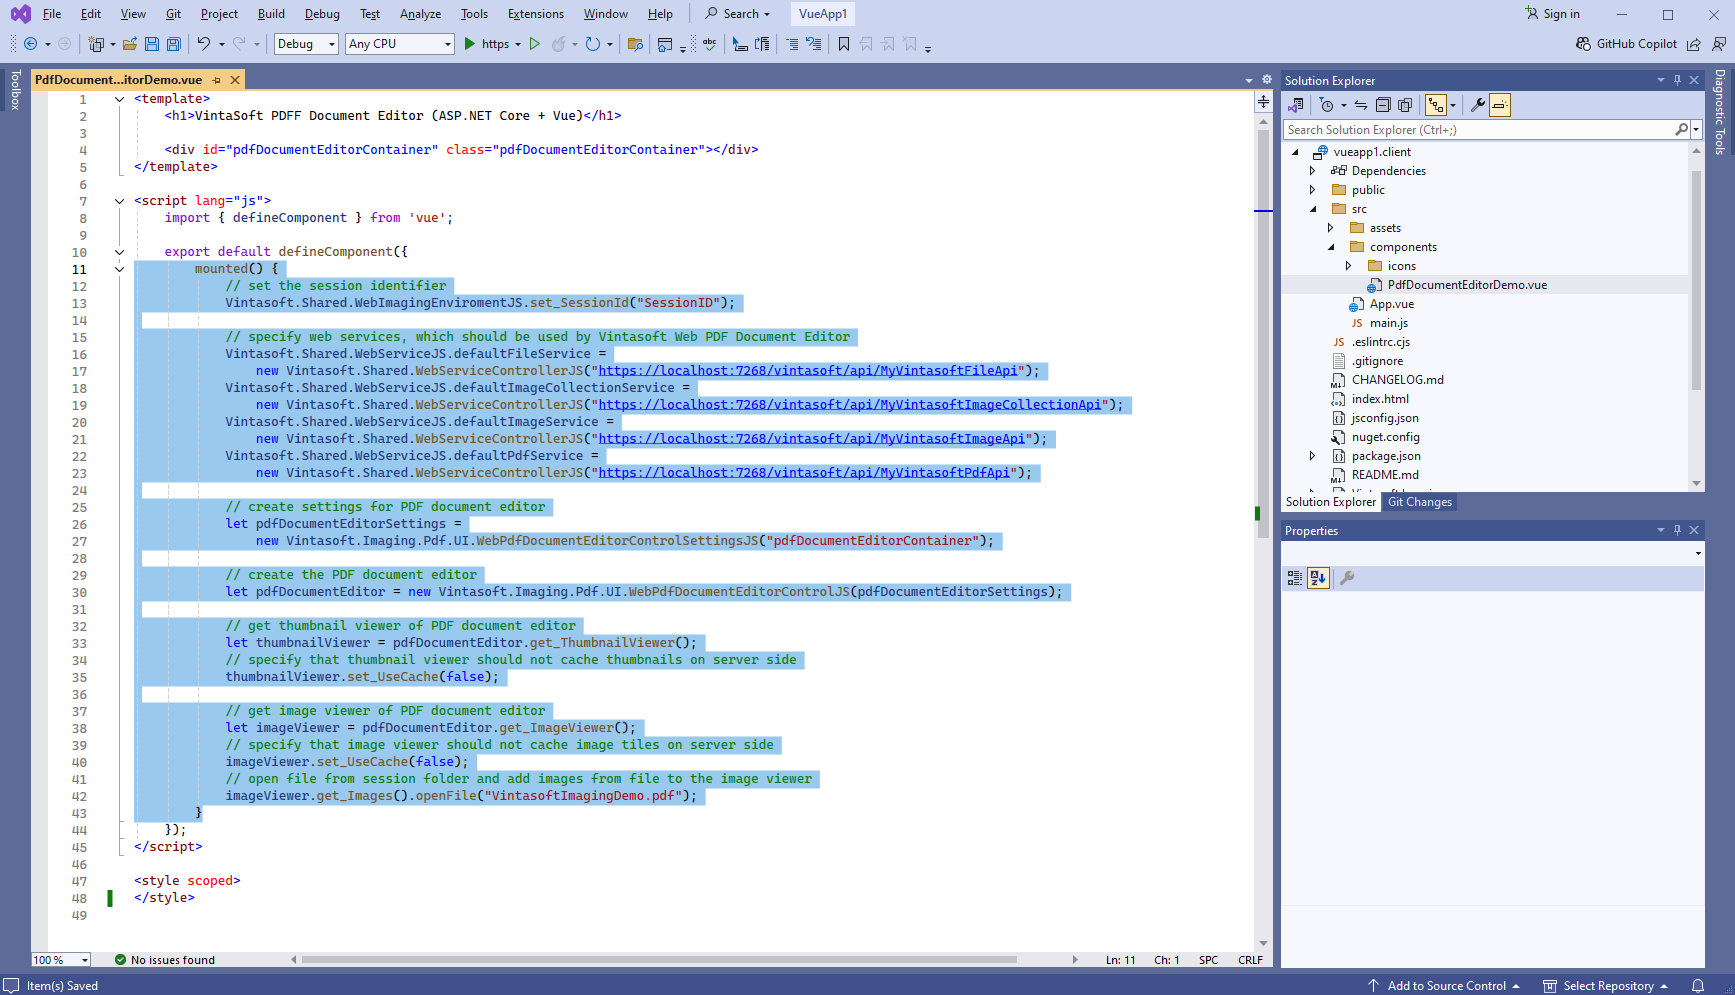Viewport: 1735px width, 995px height.
Task: Open Solution Explorer properties wrench icon
Action: [1477, 105]
